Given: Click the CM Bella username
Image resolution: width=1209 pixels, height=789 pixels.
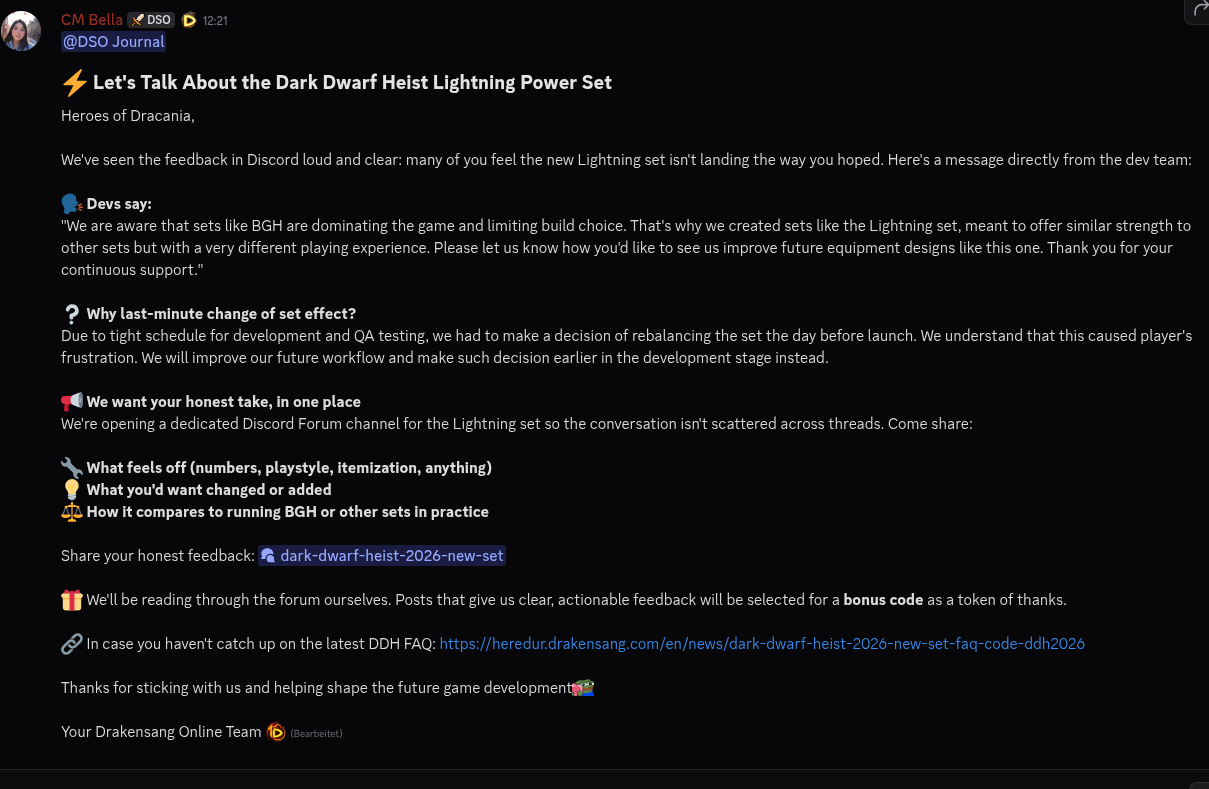Looking at the screenshot, I should pos(92,19).
